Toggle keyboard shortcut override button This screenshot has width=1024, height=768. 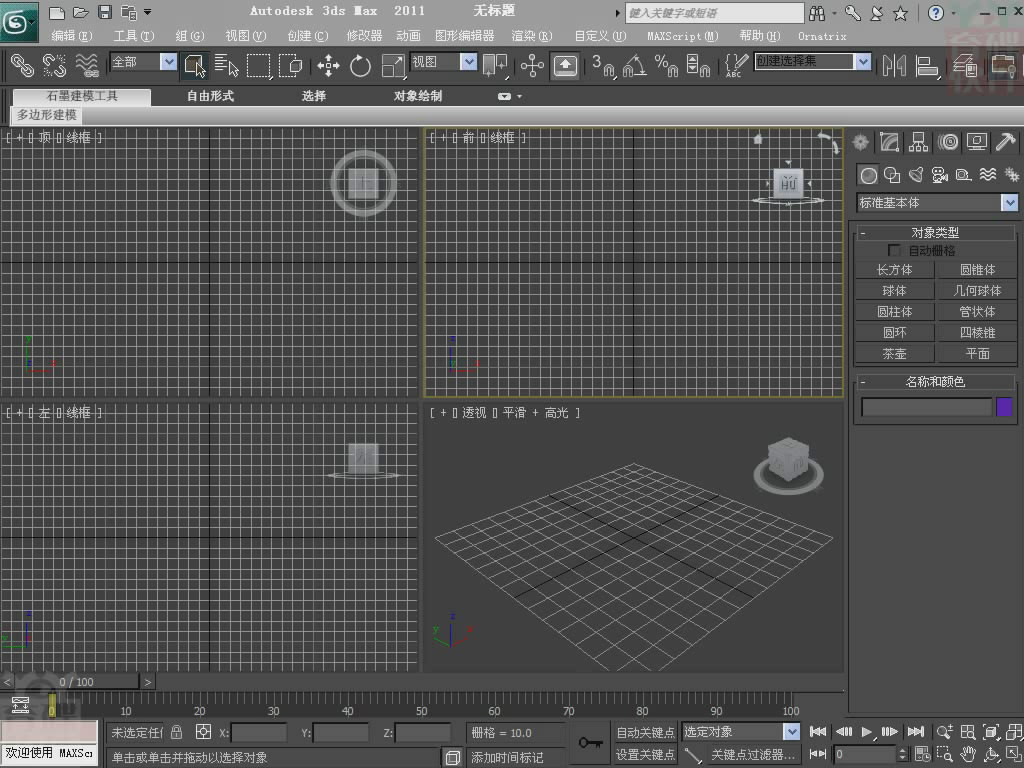565,65
